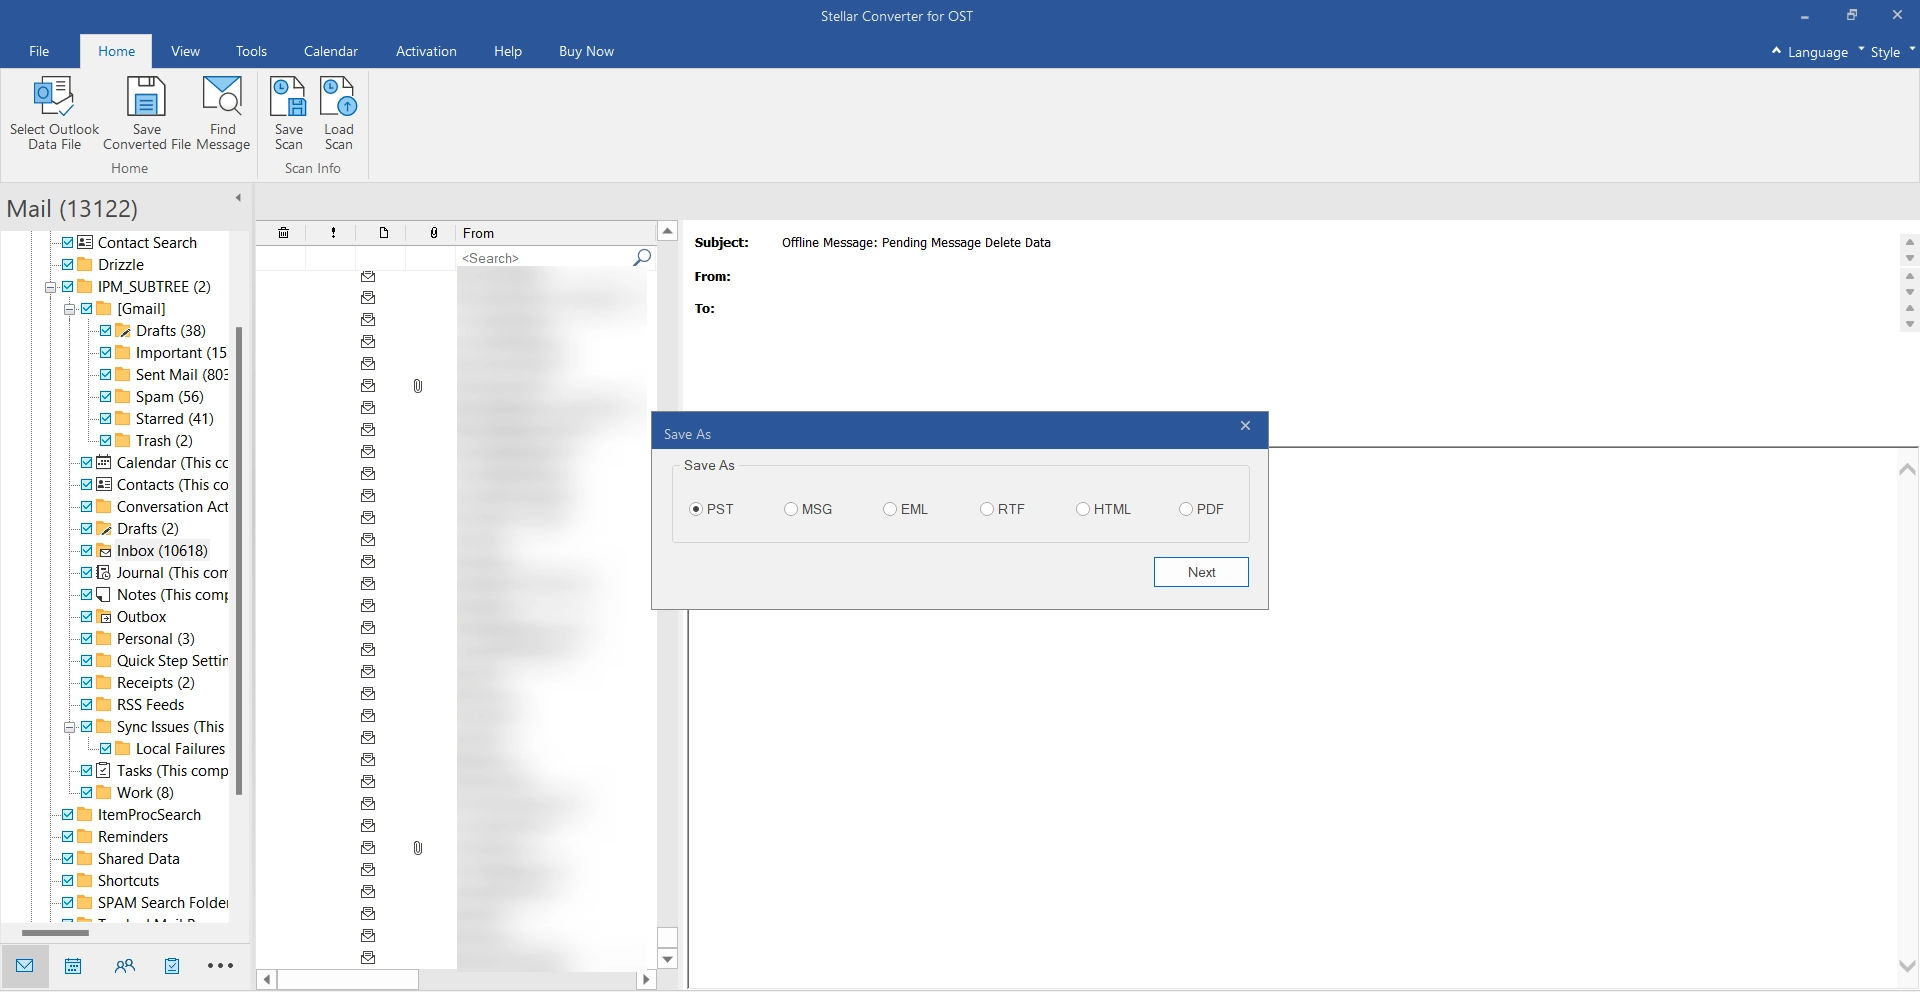
Task: Click message list scroll up arrow
Action: pos(668,231)
